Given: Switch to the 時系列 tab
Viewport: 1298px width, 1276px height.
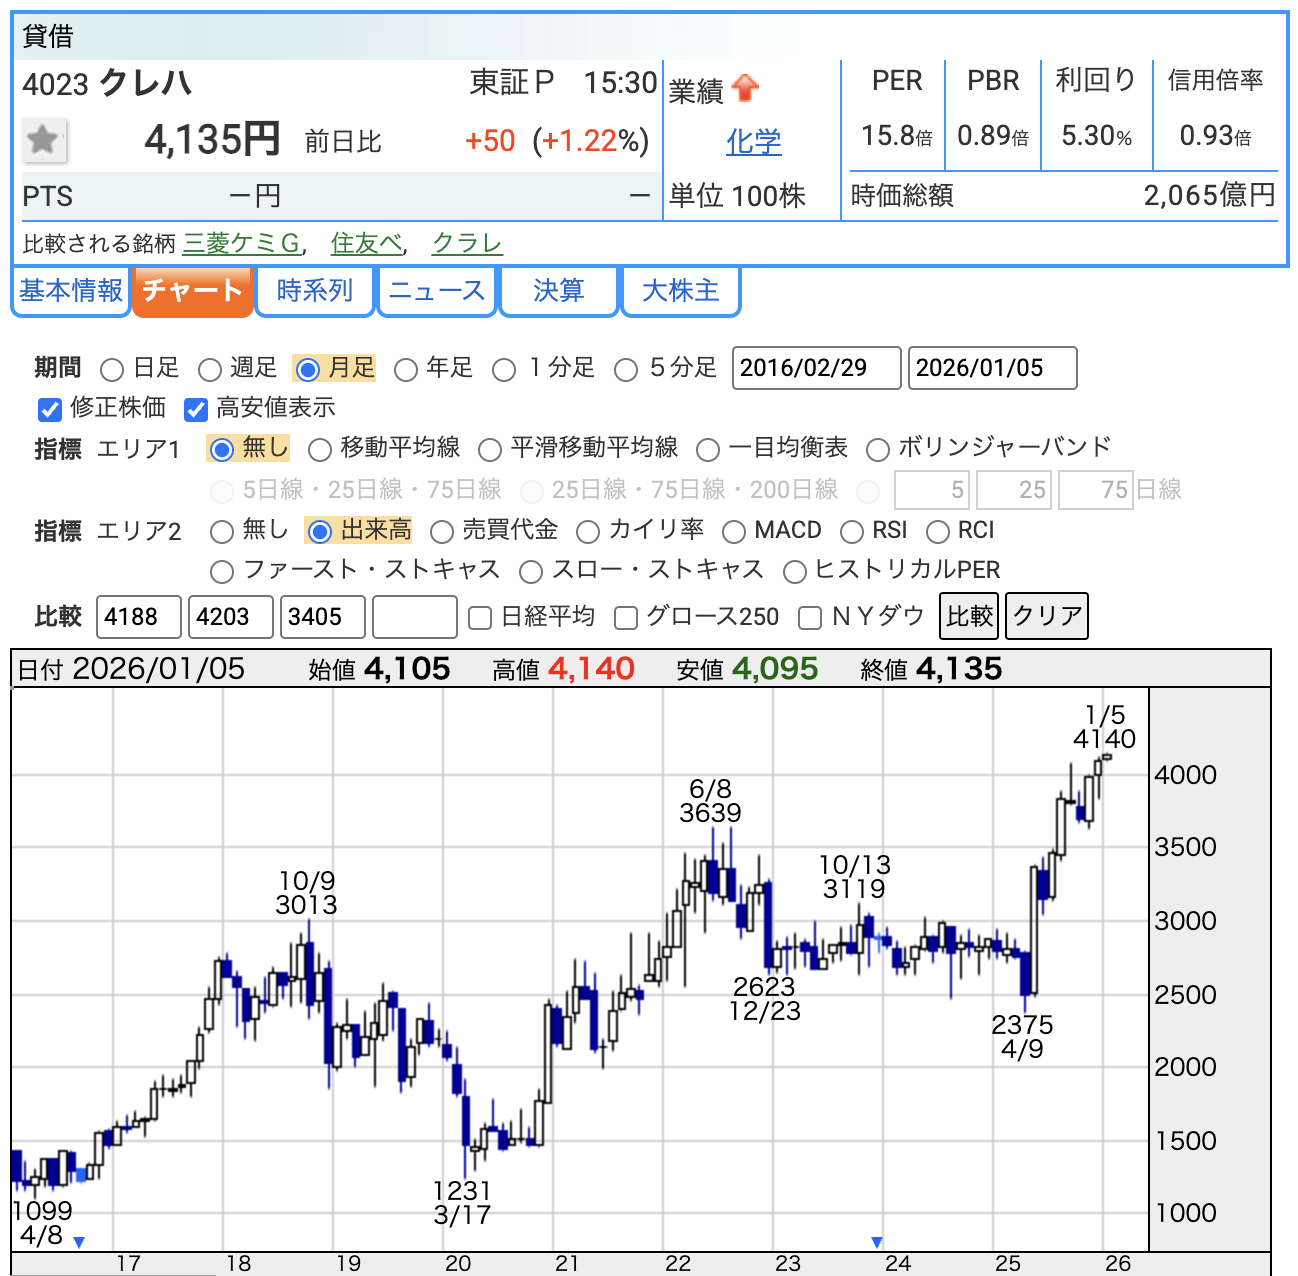Looking at the screenshot, I should click(315, 291).
